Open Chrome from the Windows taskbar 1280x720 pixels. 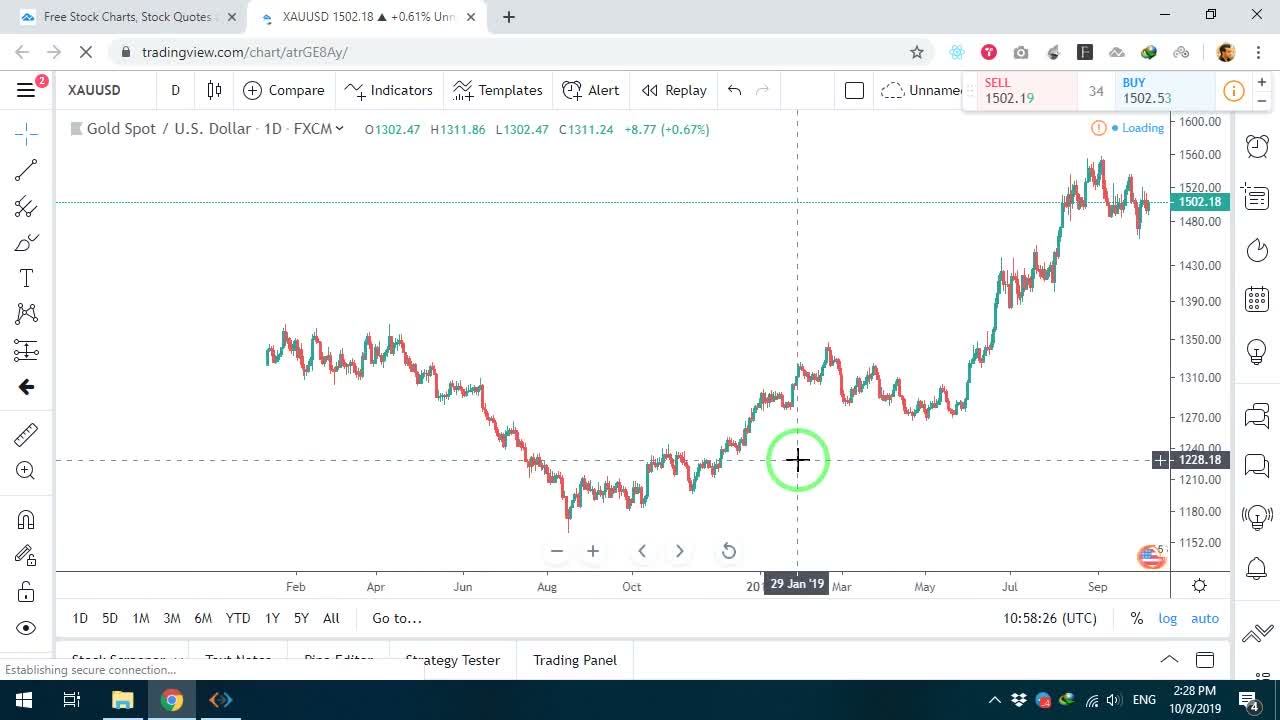(x=172, y=700)
